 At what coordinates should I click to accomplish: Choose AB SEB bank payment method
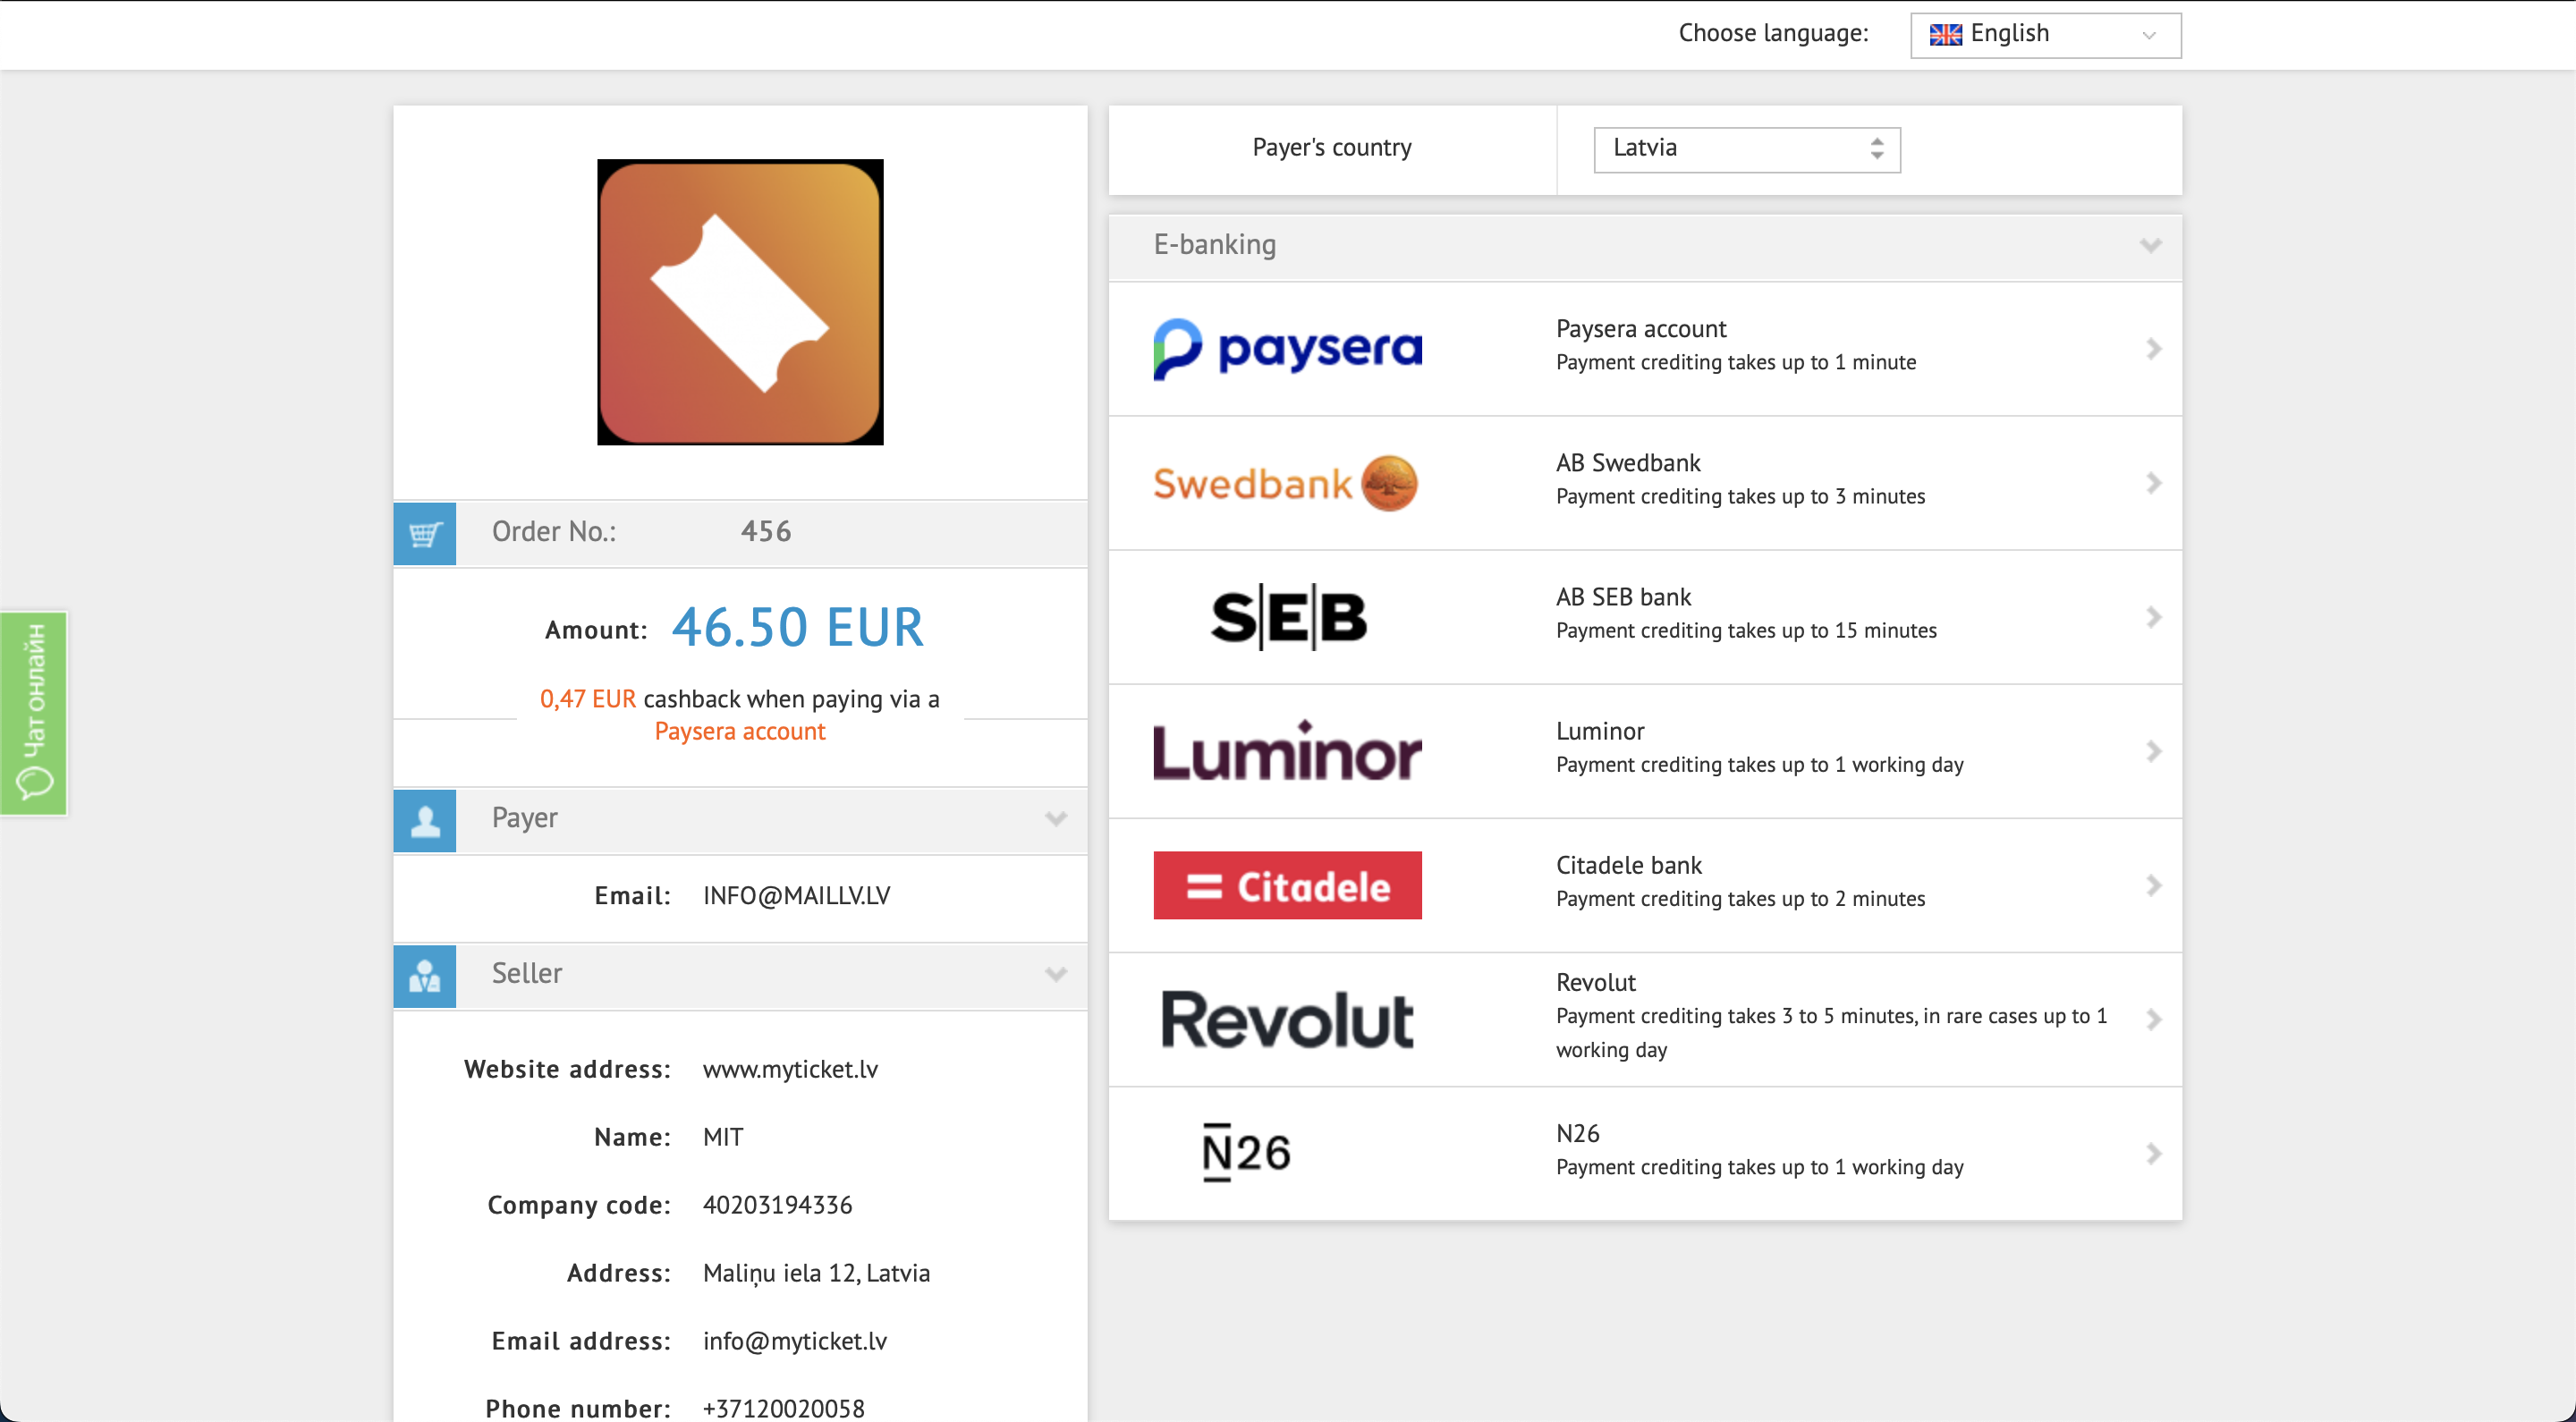tap(1645, 617)
